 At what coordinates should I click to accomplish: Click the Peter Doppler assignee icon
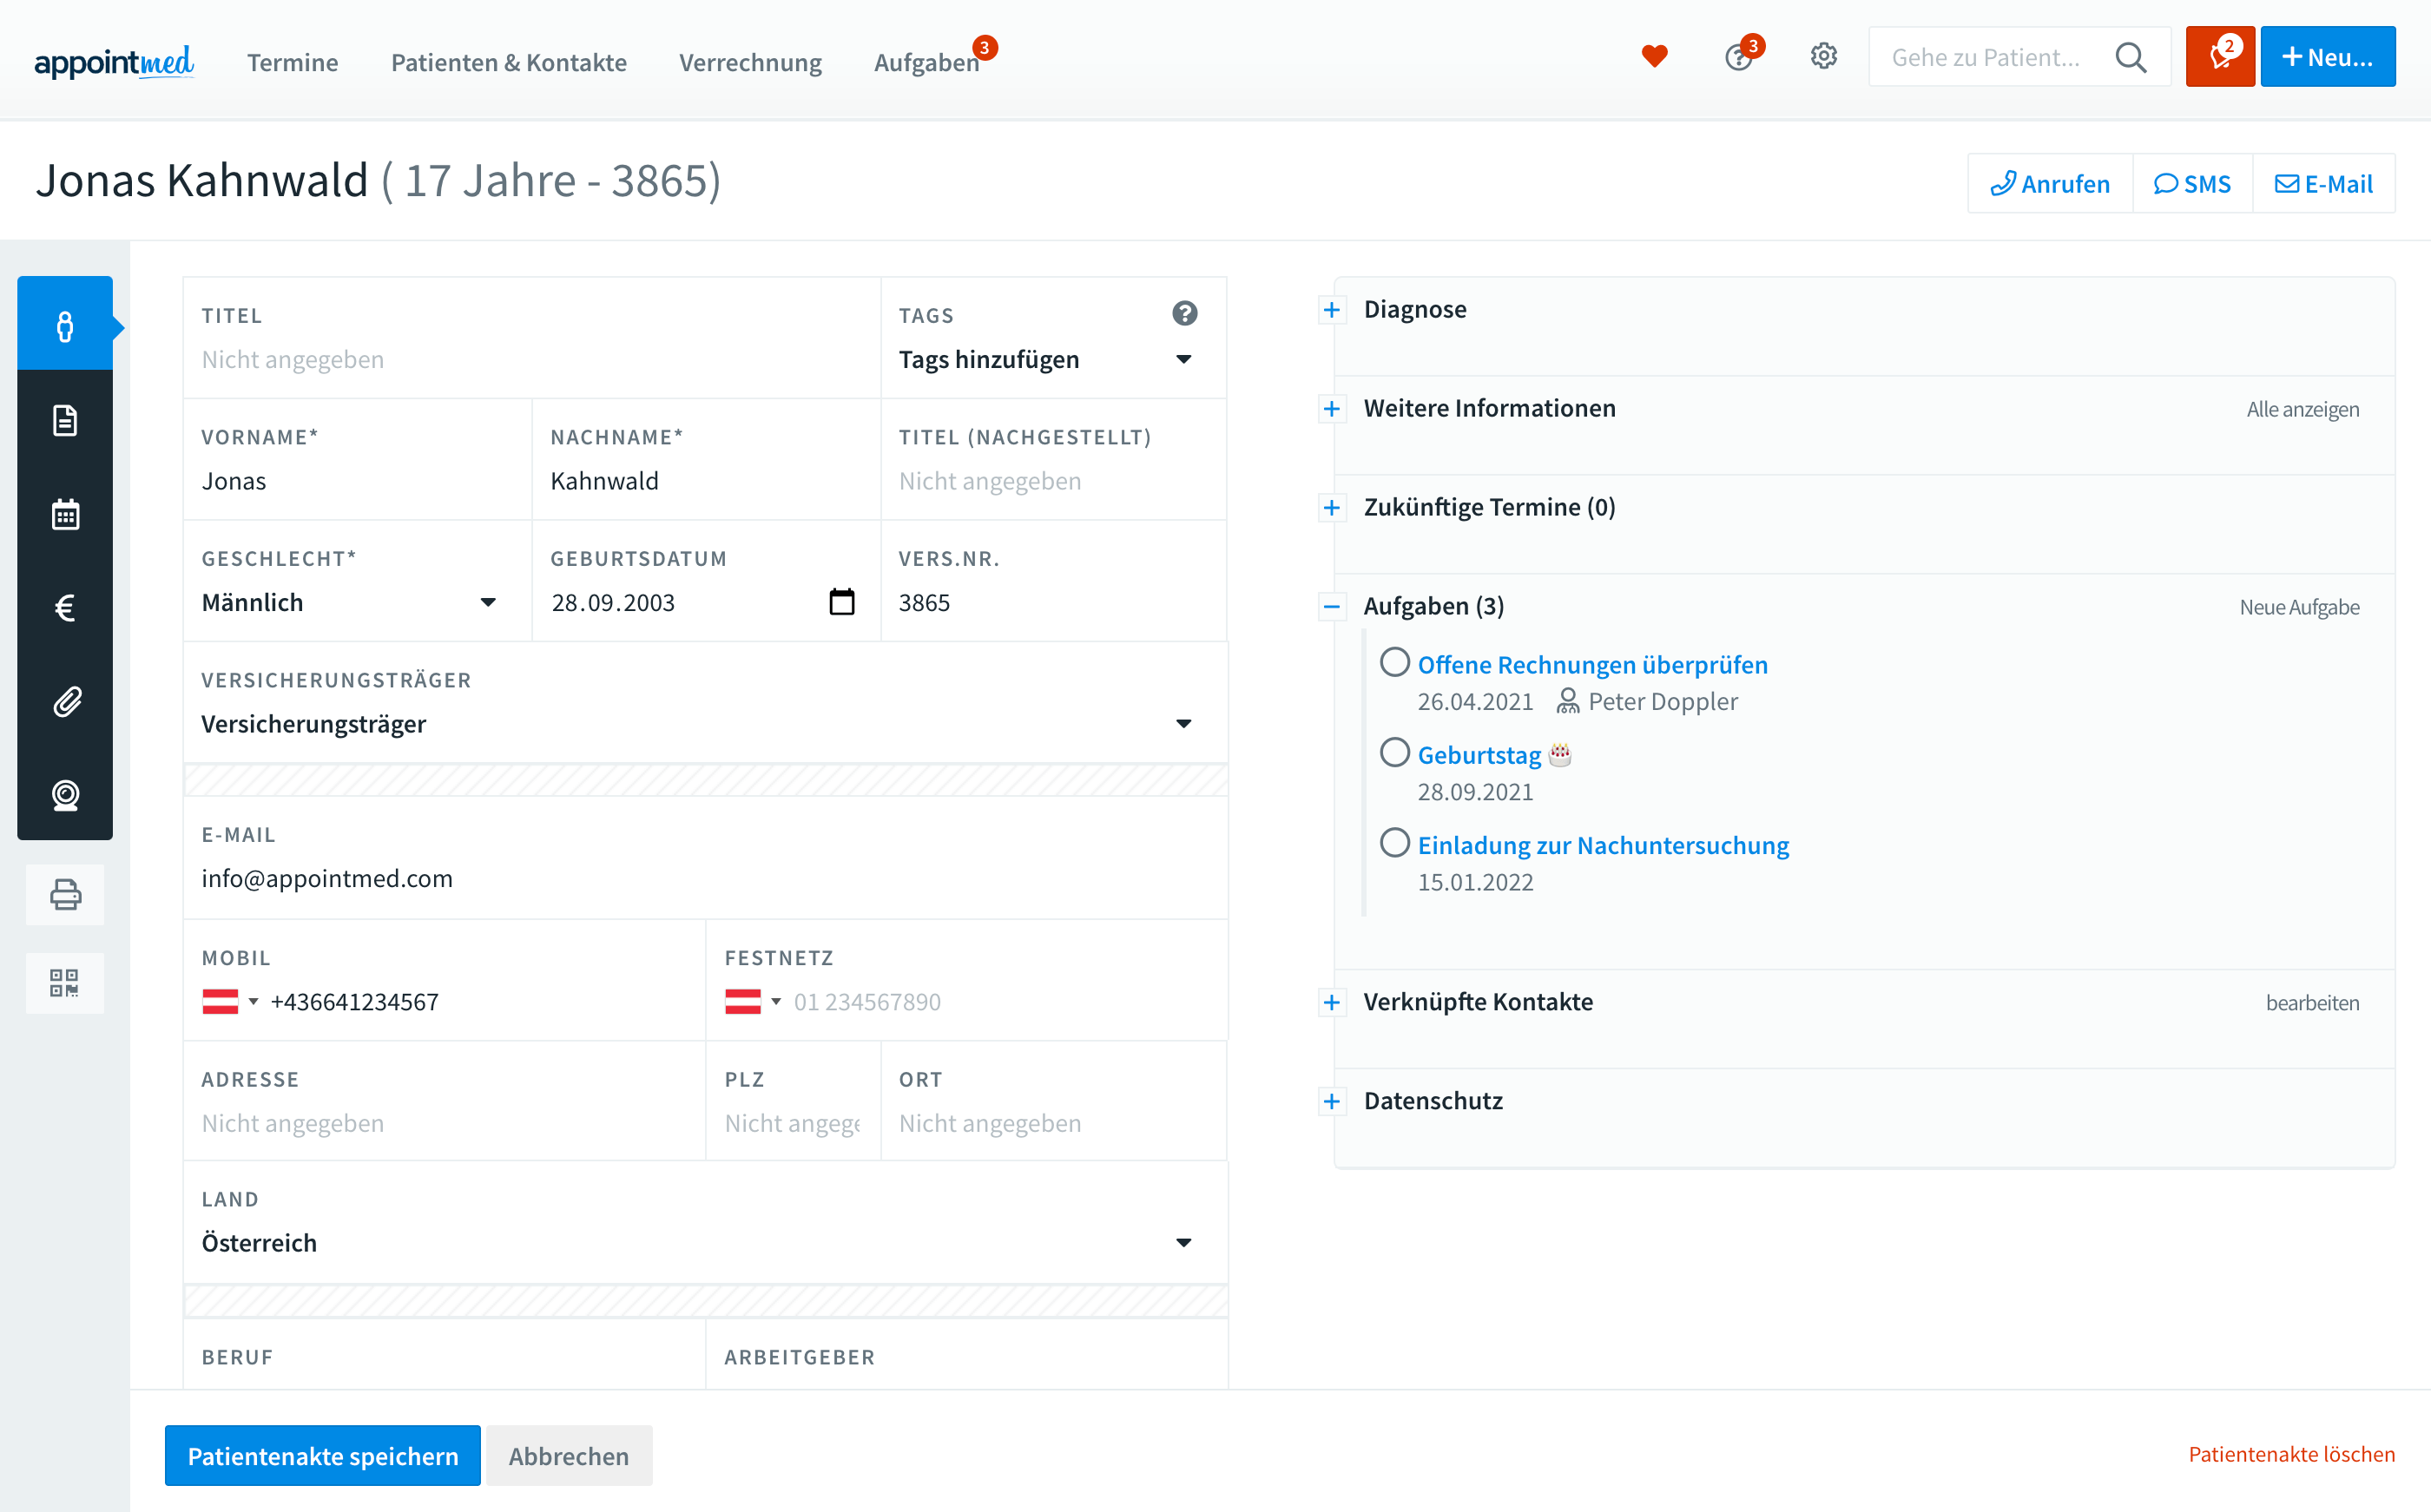(1567, 702)
